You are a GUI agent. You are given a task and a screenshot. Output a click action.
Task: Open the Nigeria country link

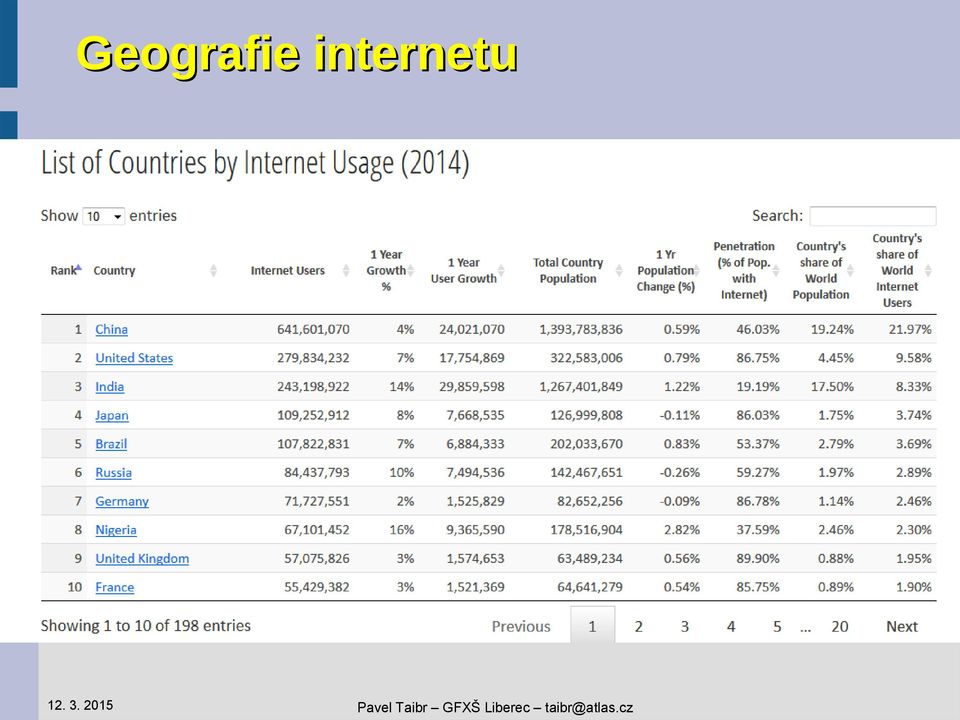coord(116,530)
